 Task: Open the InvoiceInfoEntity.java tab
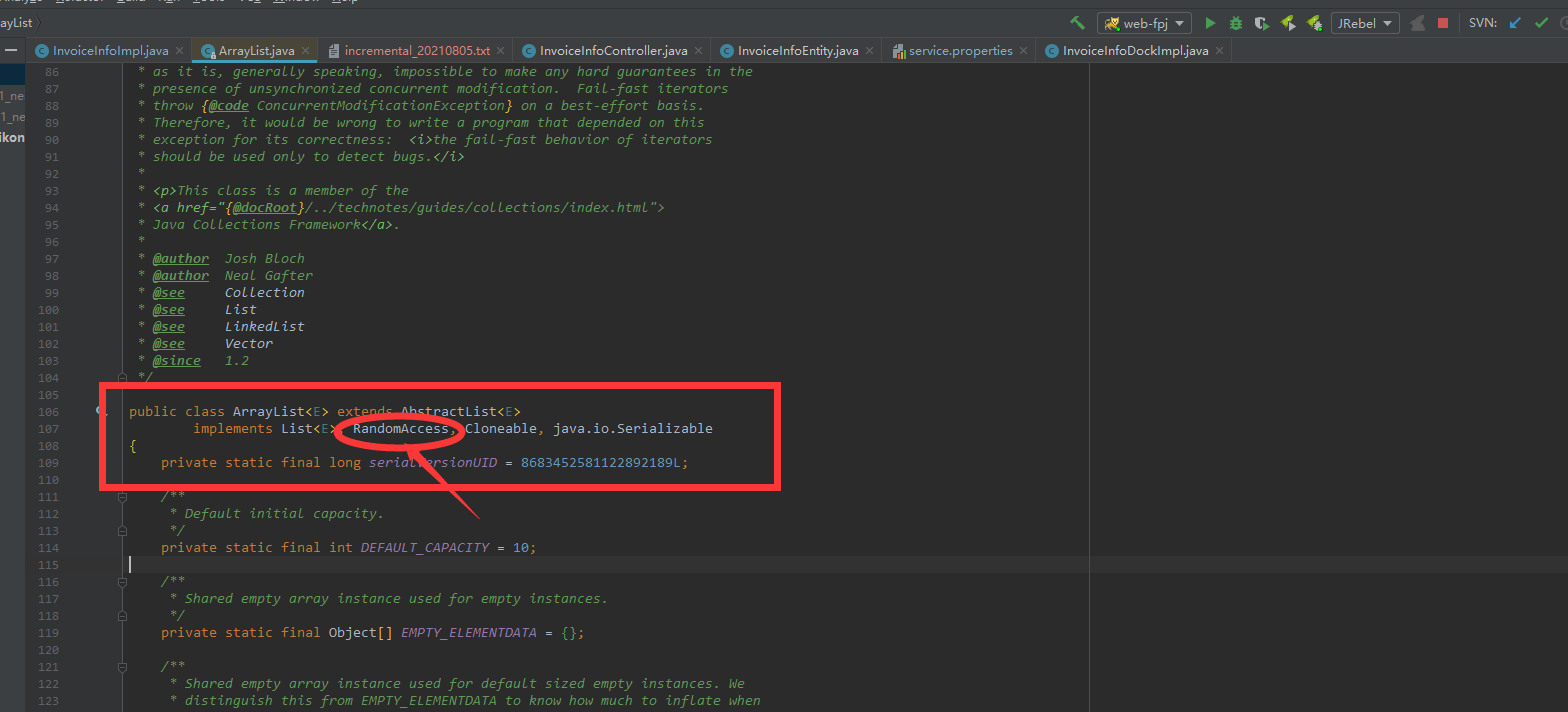(x=798, y=50)
